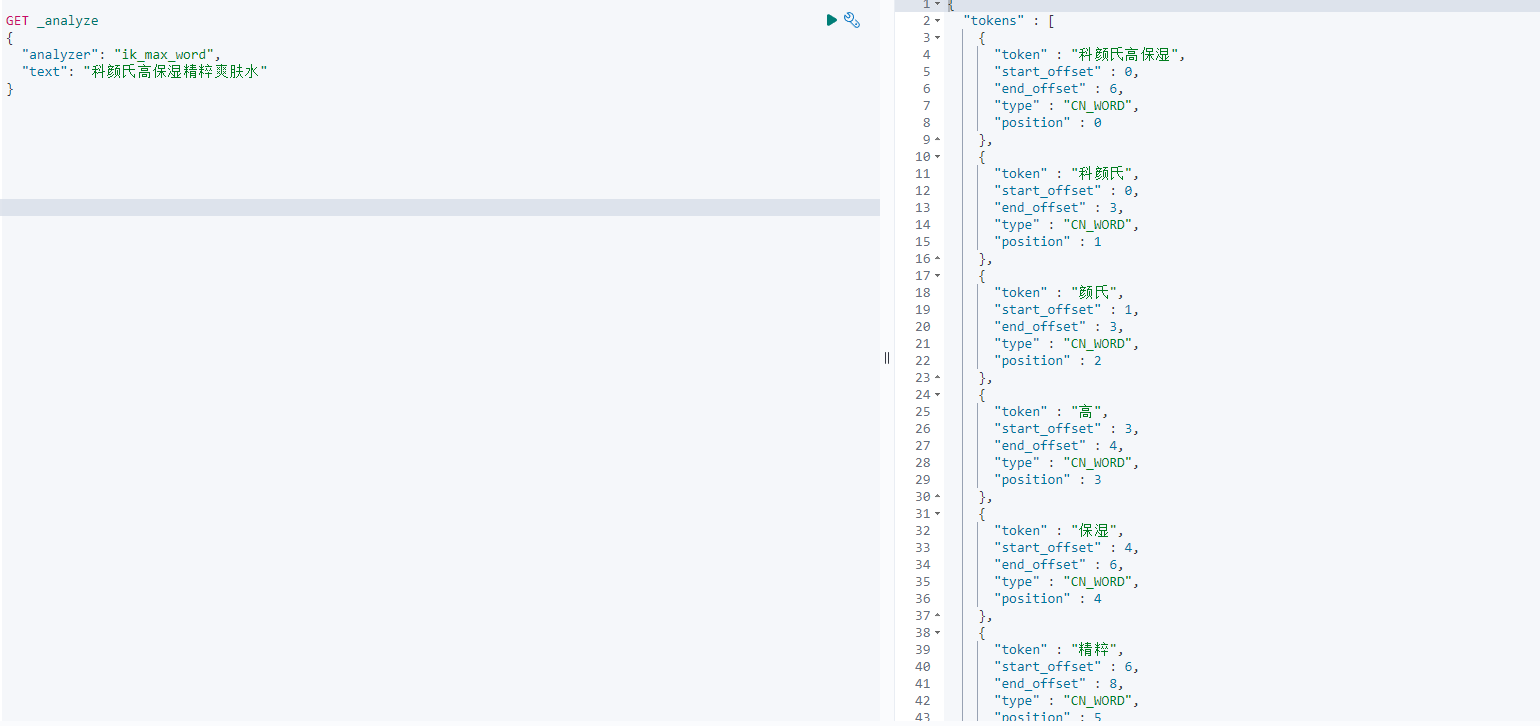
Task: Place cursor on the GET _analyze line
Action: tap(52, 21)
